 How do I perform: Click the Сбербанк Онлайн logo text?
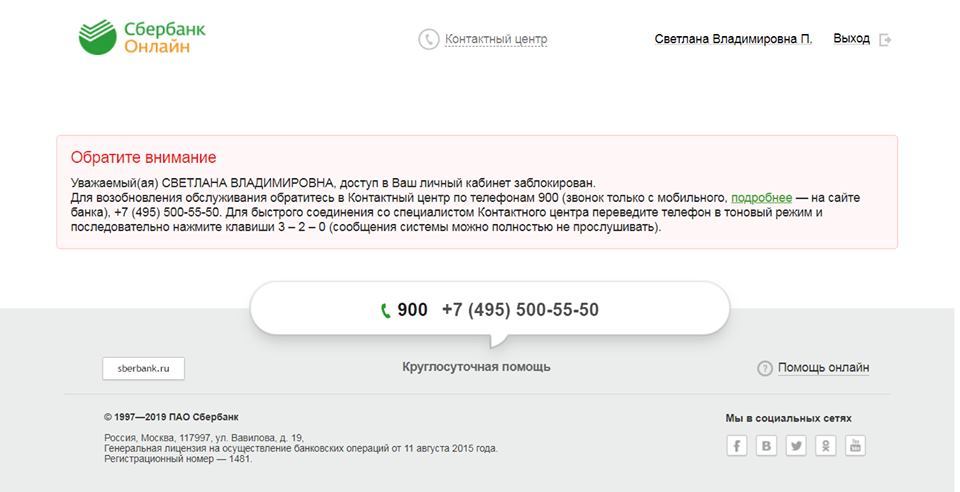165,37
